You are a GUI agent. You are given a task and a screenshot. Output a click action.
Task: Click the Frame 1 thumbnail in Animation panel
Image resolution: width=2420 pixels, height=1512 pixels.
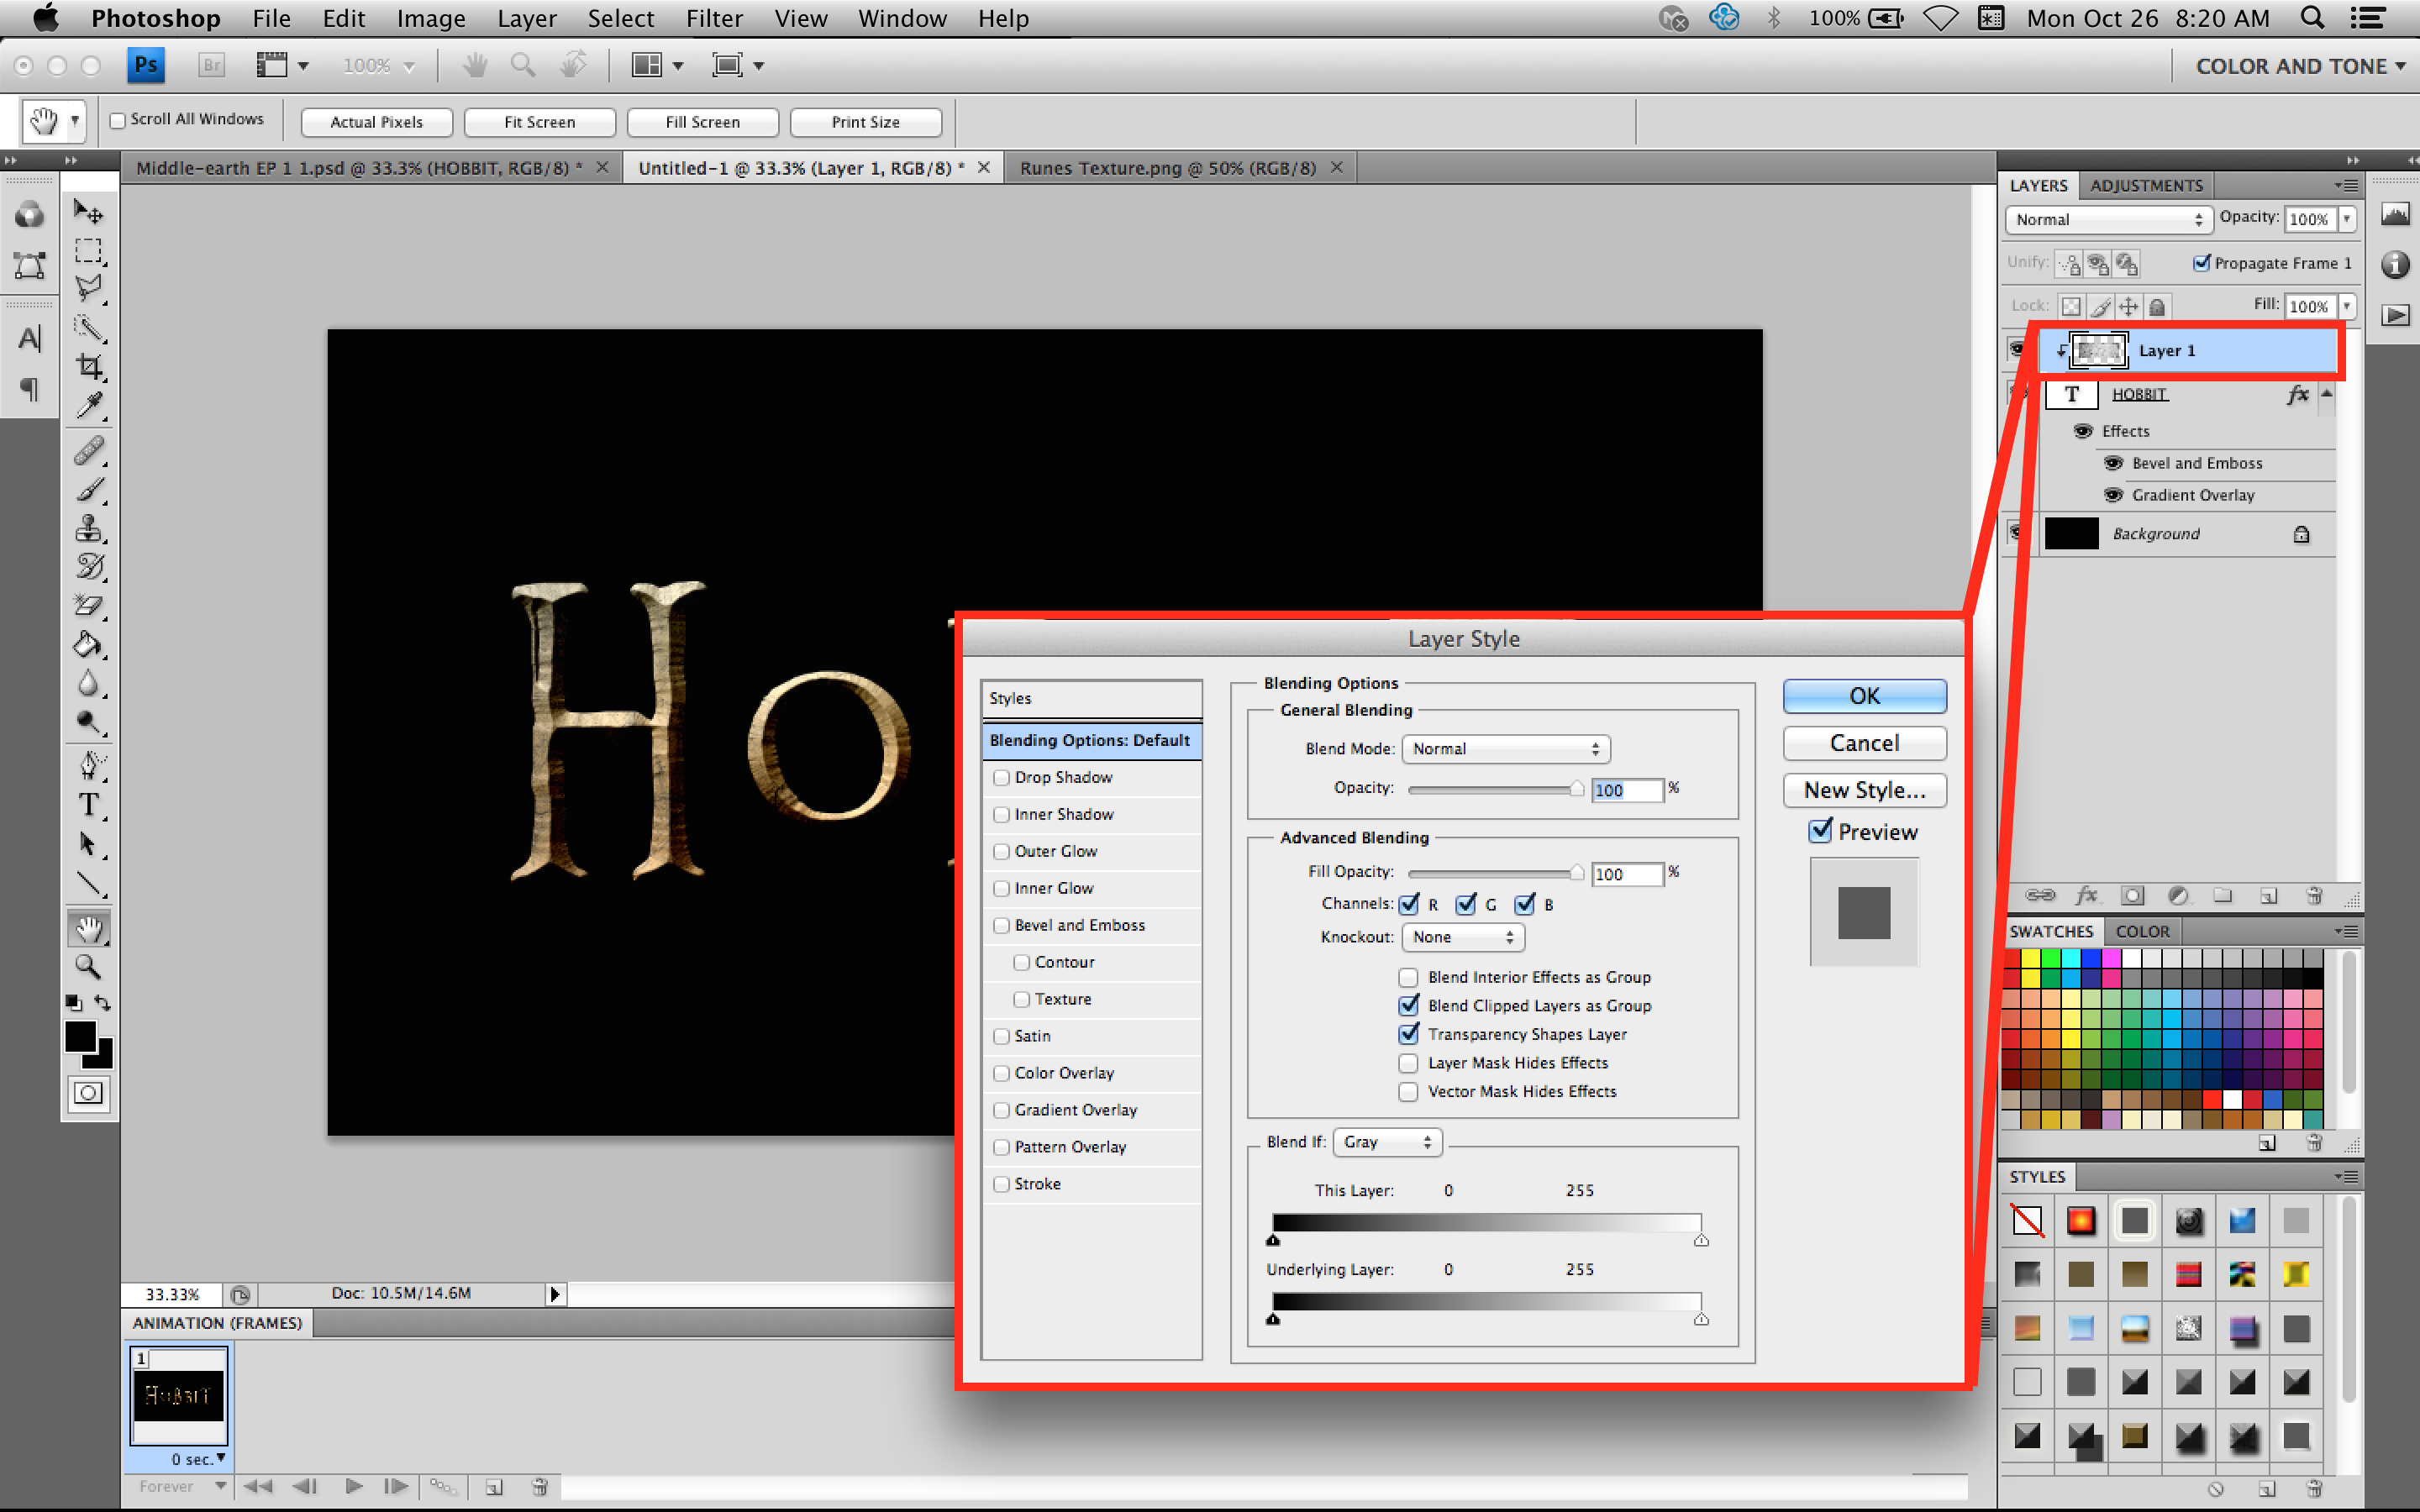[x=181, y=1394]
